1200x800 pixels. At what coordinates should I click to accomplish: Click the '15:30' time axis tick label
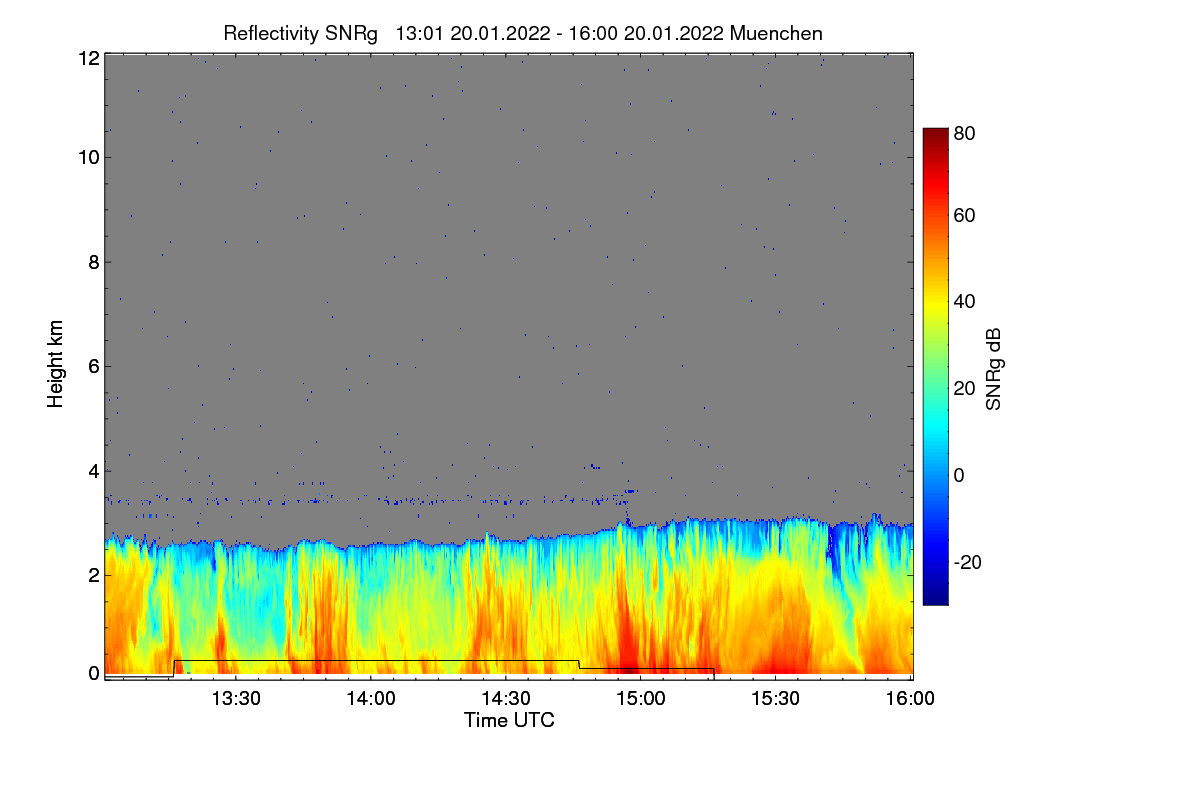777,699
